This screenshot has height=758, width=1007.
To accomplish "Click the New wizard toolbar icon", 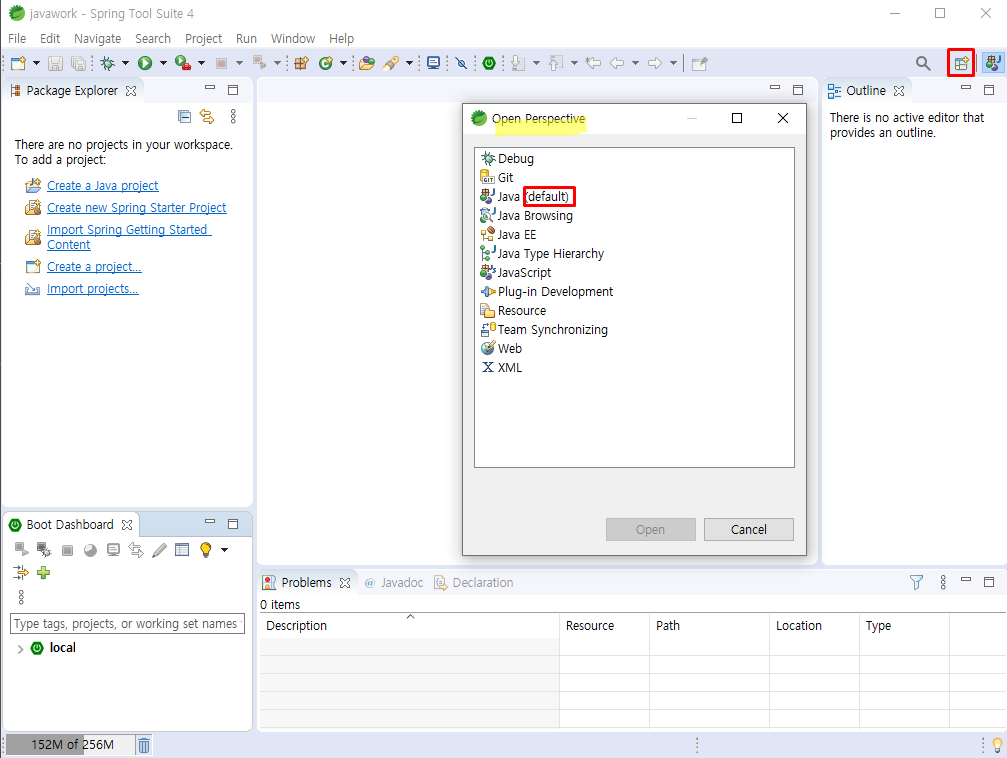I will 19,63.
